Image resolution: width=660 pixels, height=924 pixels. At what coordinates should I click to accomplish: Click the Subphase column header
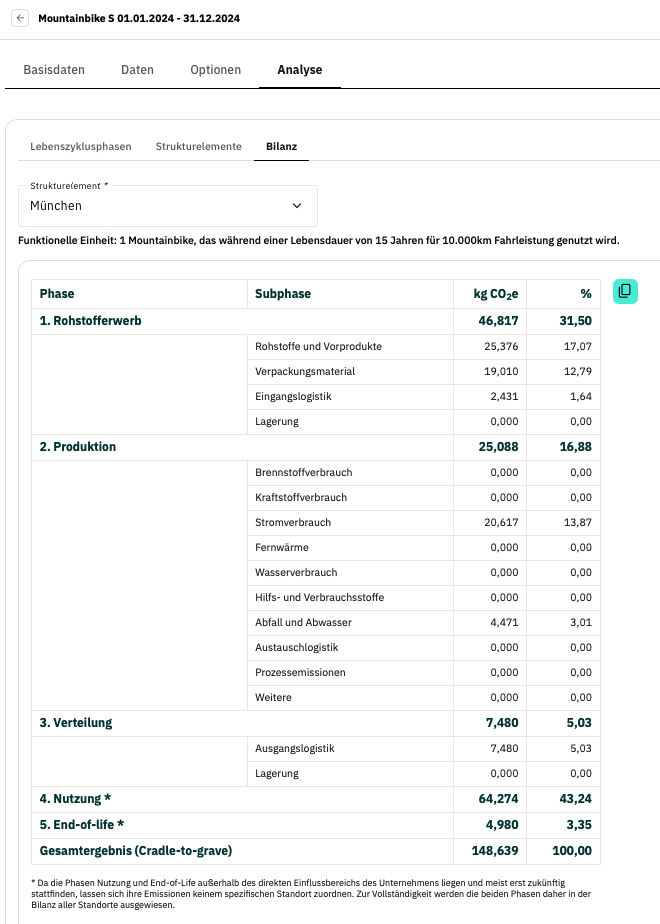click(283, 294)
